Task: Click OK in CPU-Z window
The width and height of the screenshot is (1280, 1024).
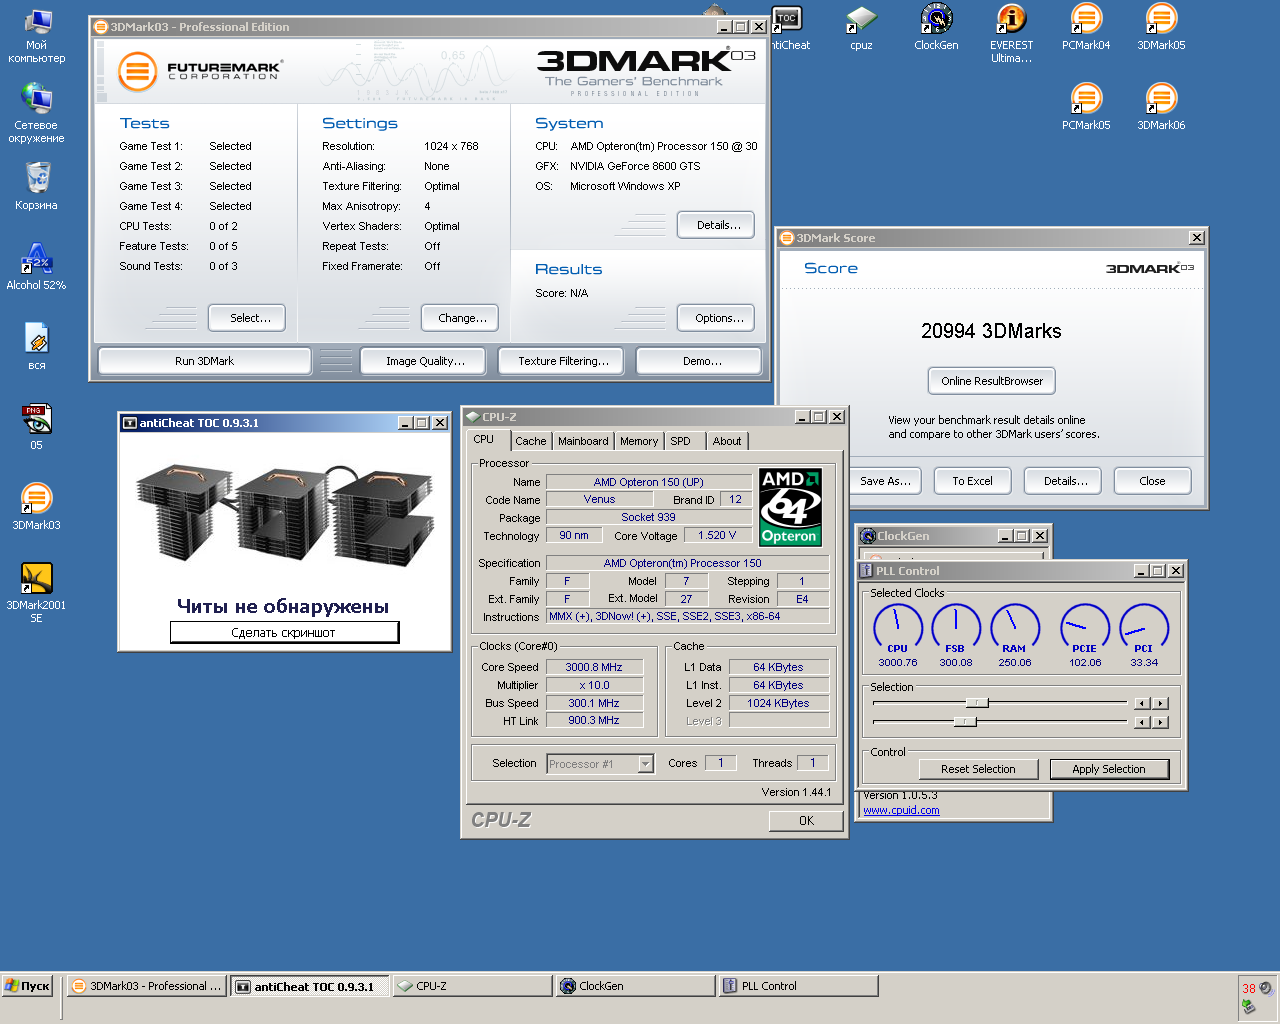Action: 806,821
